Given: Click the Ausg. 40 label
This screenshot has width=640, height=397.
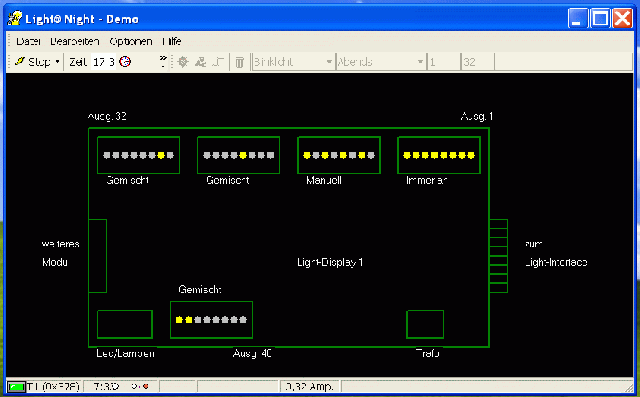Looking at the screenshot, I should pos(252,353).
